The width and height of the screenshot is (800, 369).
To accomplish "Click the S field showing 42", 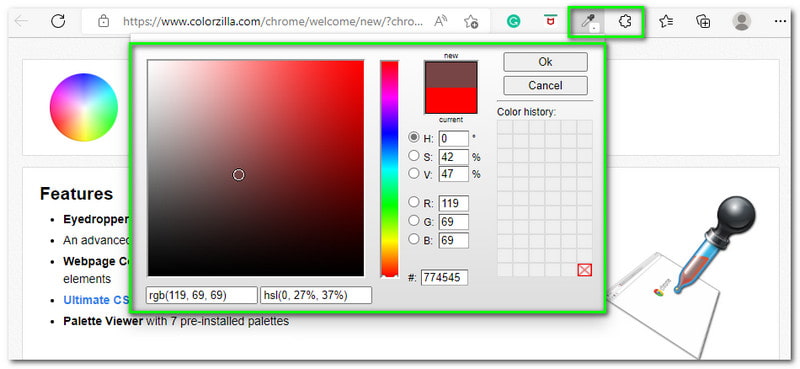I will click(454, 156).
